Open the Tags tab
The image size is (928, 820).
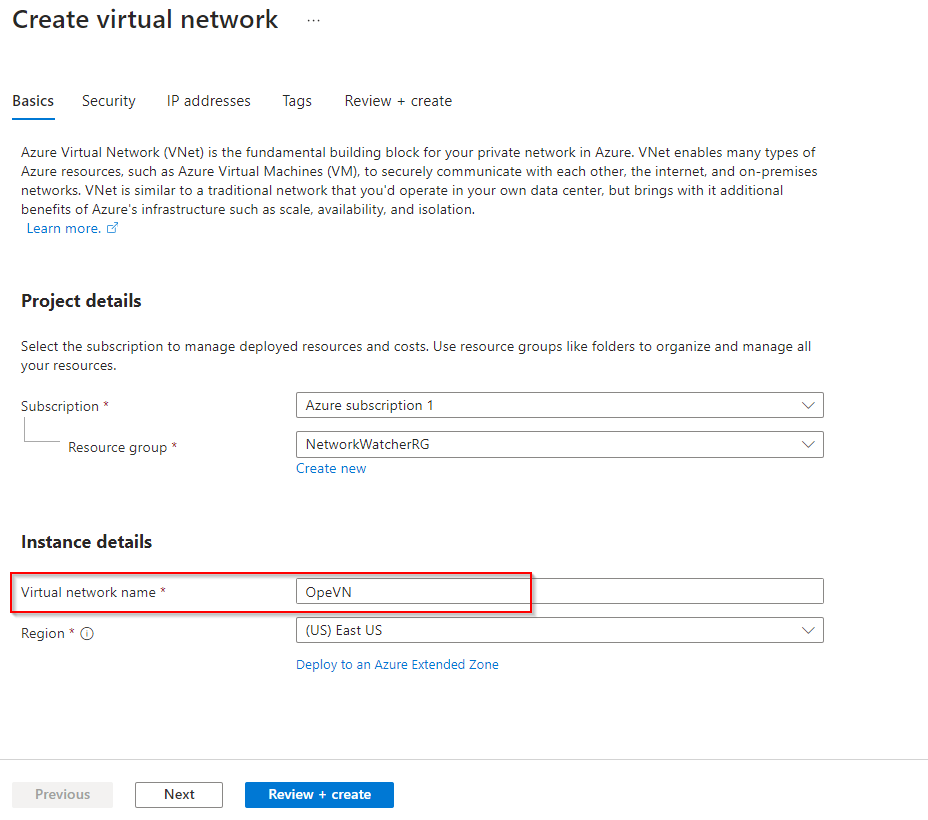point(297,101)
